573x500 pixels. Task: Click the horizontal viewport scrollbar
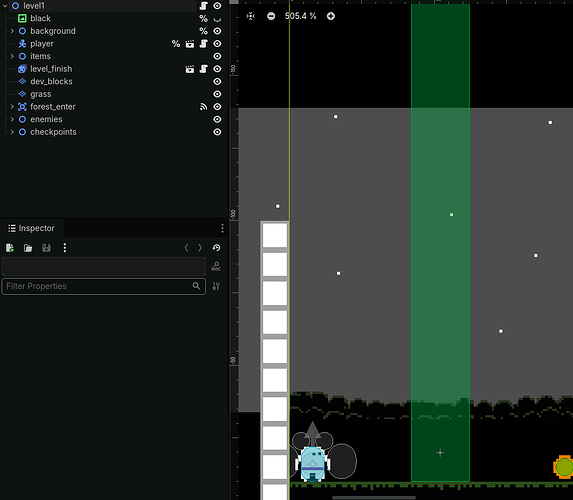tap(374, 497)
